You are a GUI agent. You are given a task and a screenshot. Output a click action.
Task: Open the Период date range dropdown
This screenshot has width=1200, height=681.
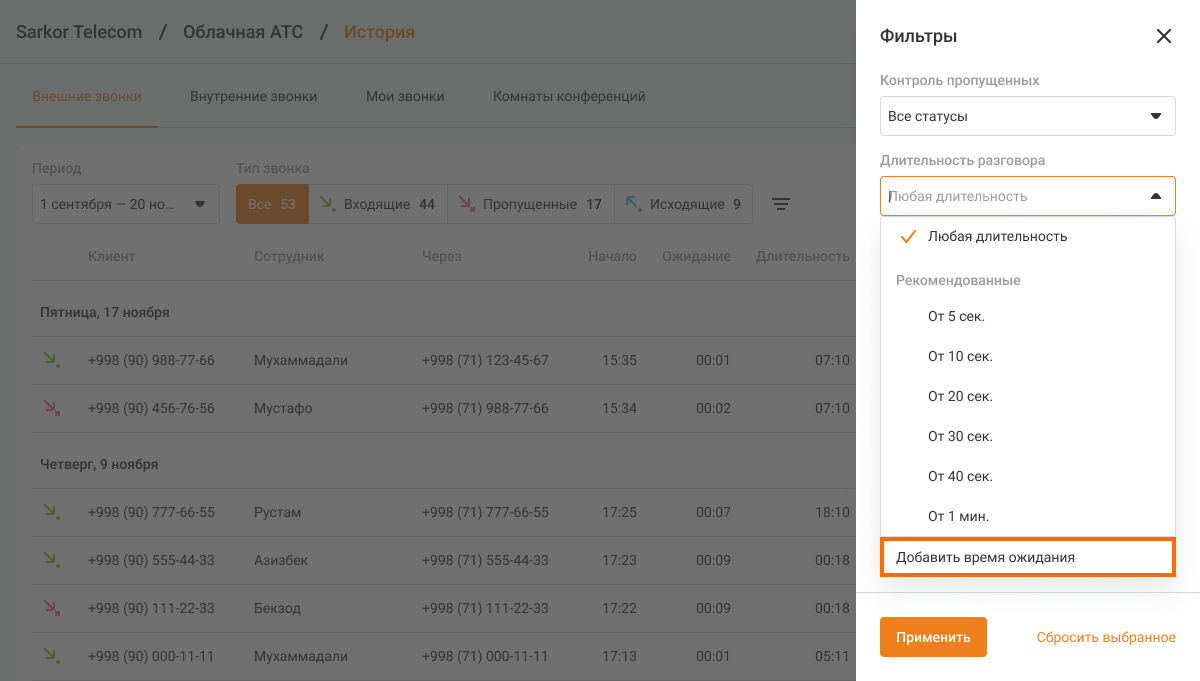pyautogui.click(x=125, y=204)
